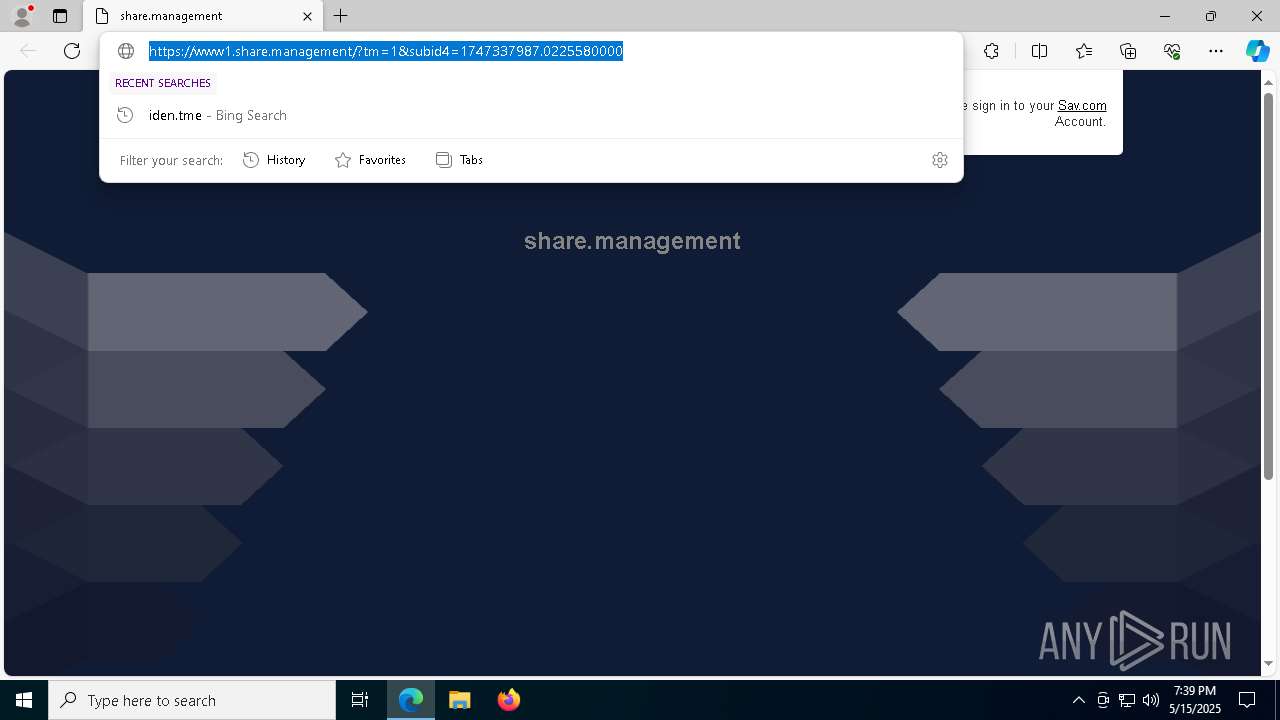Open the Collections icon
Image resolution: width=1280 pixels, height=720 pixels.
(1128, 51)
